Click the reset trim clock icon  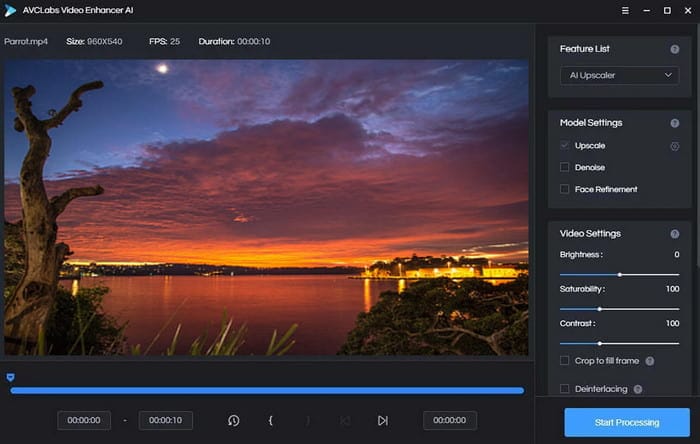coord(233,420)
